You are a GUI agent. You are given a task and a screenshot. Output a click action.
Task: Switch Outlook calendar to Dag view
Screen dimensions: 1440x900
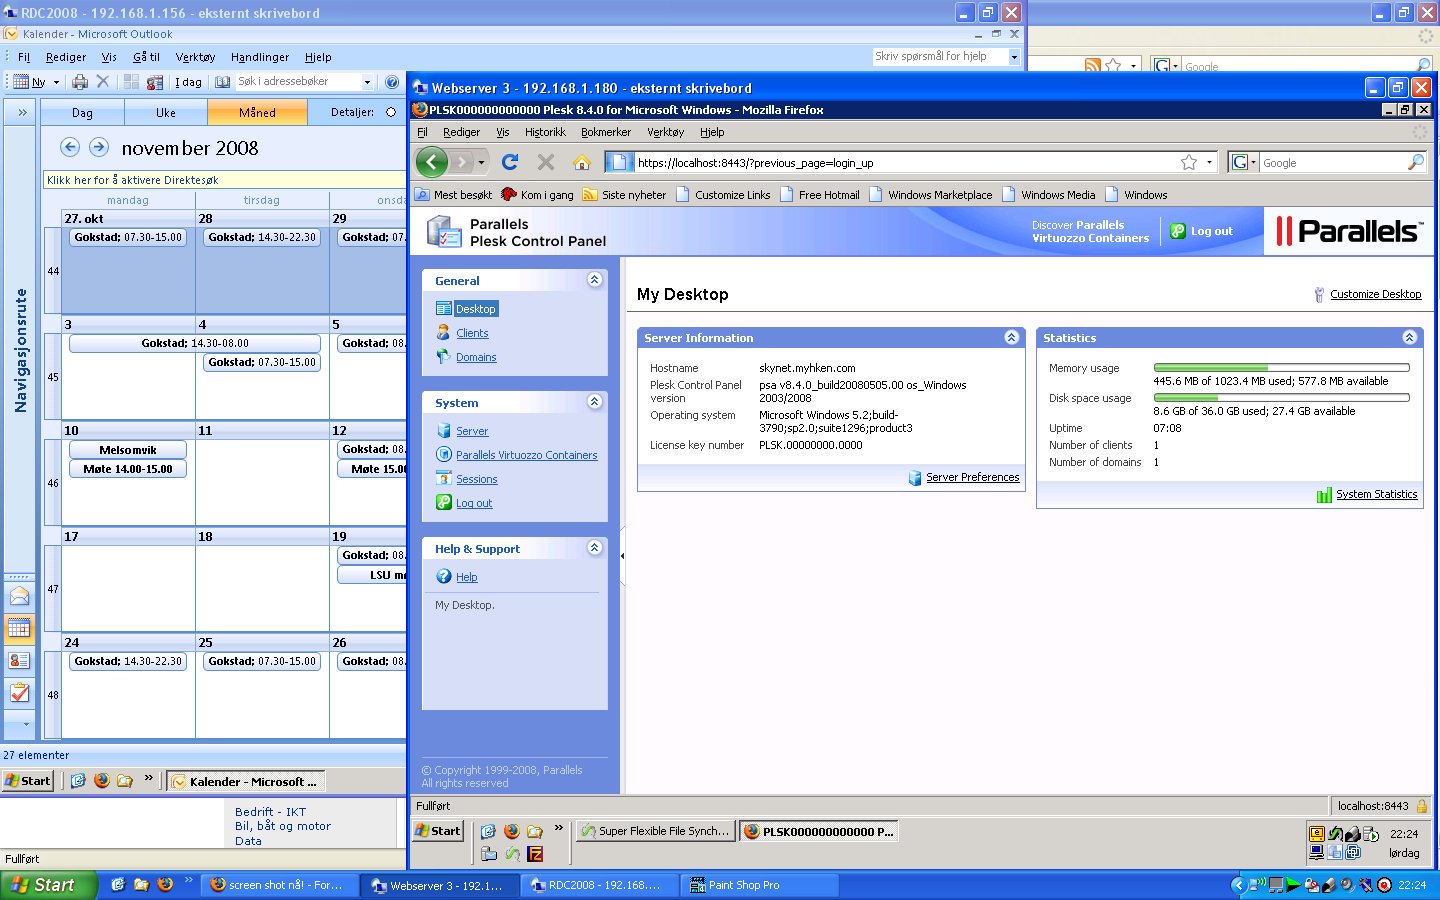tap(83, 113)
